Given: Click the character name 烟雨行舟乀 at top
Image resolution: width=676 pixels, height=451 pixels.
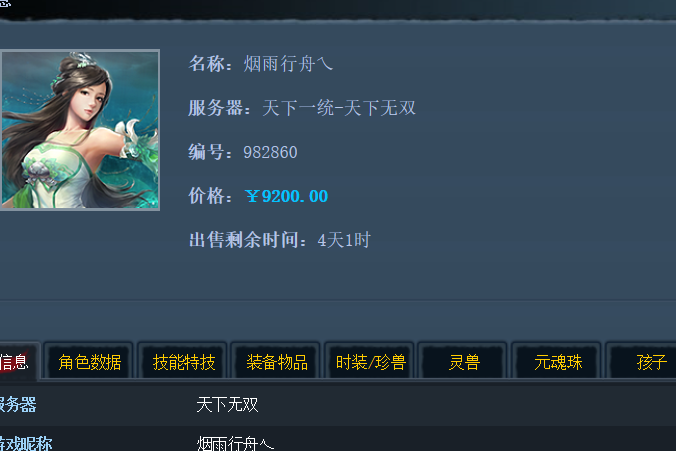Looking at the screenshot, I should click(288, 64).
